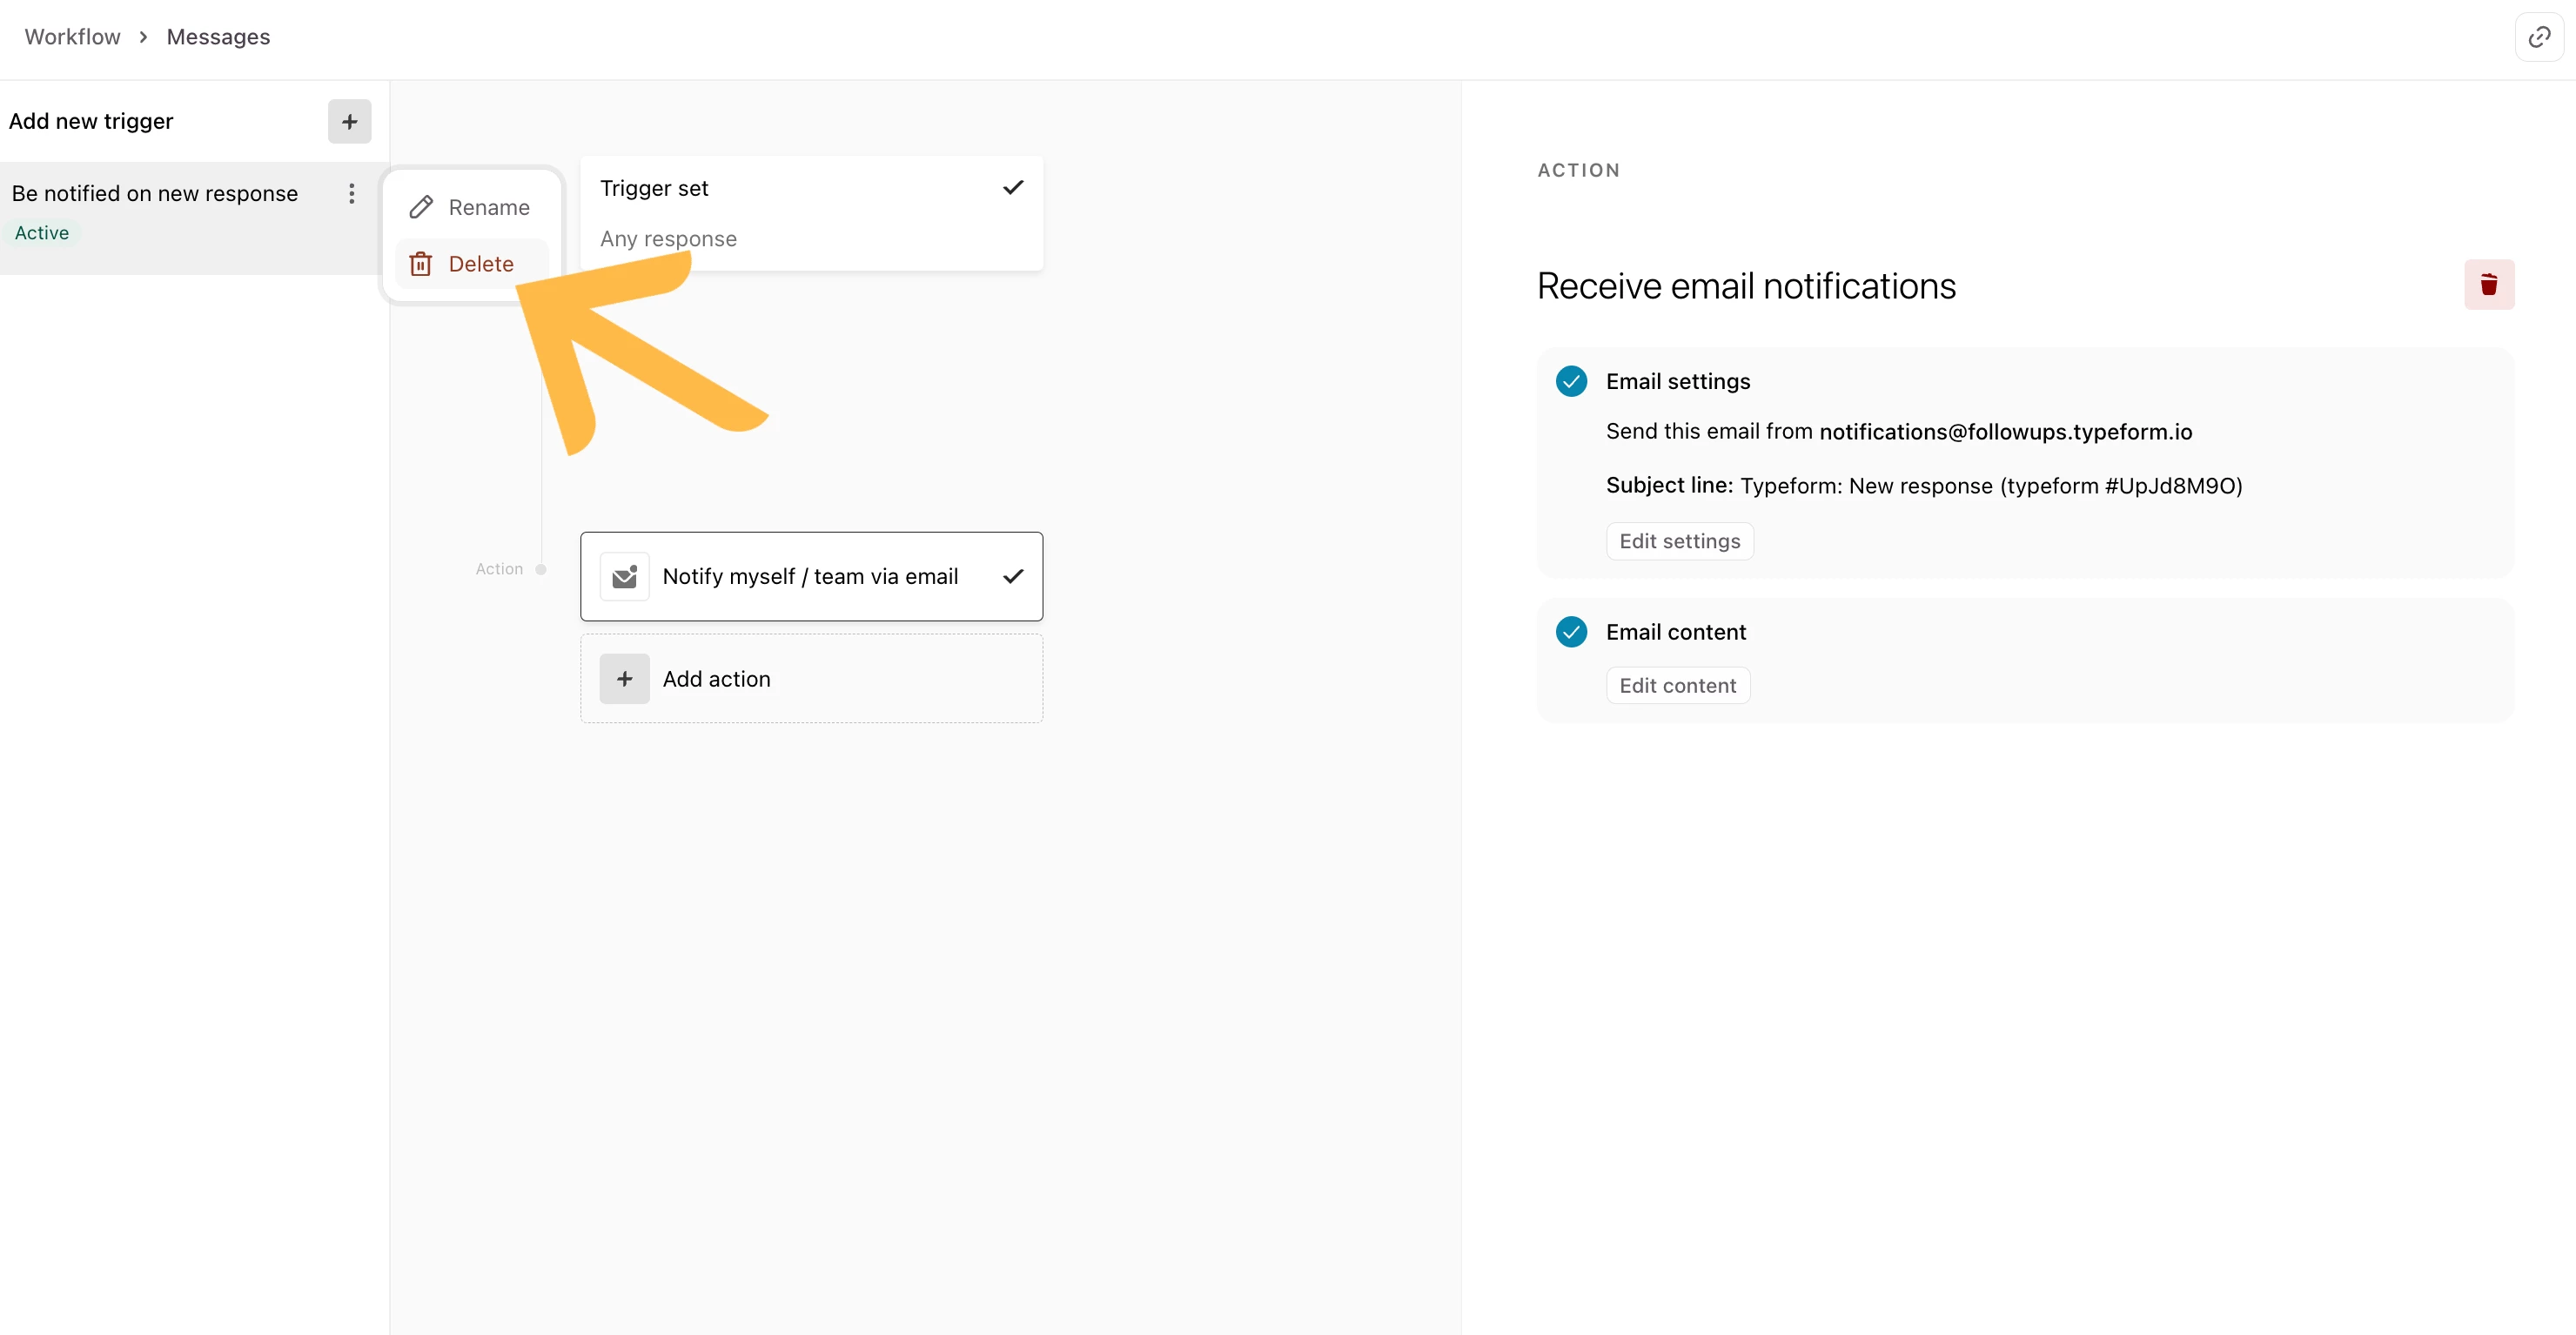
Task: Go to Workflow in the breadcrumb
Action: click(72, 37)
